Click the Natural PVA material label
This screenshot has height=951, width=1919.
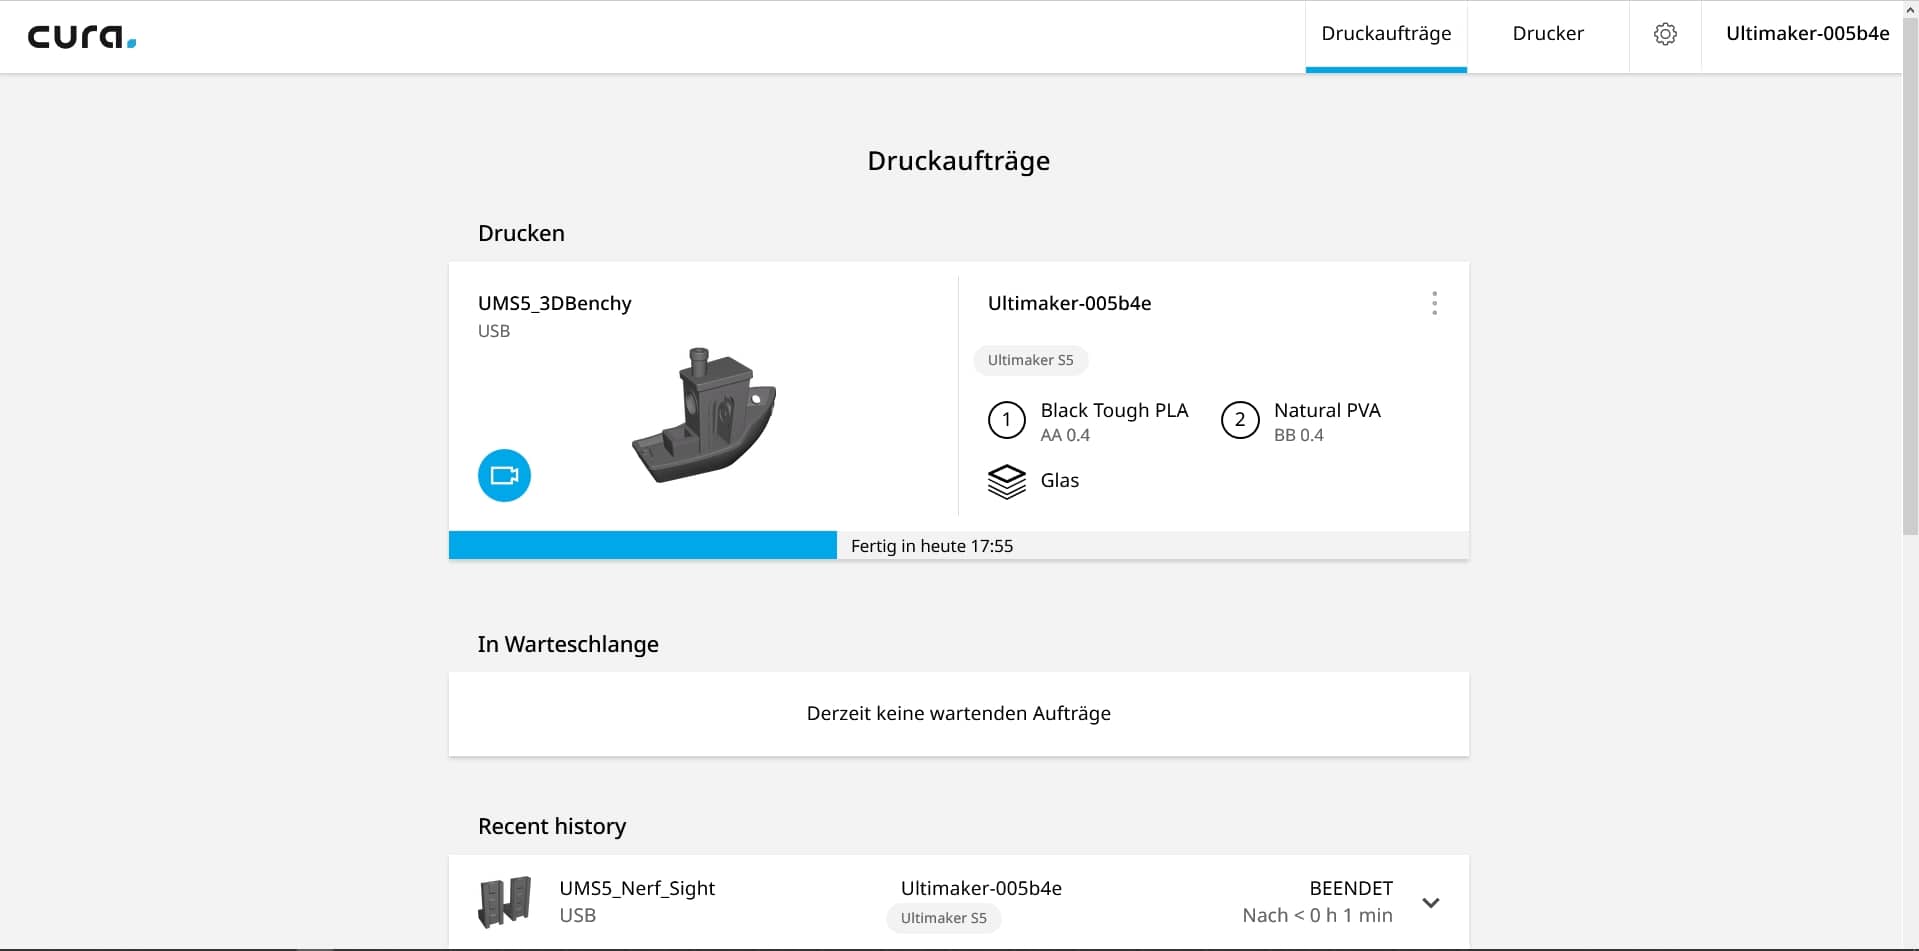coord(1327,410)
